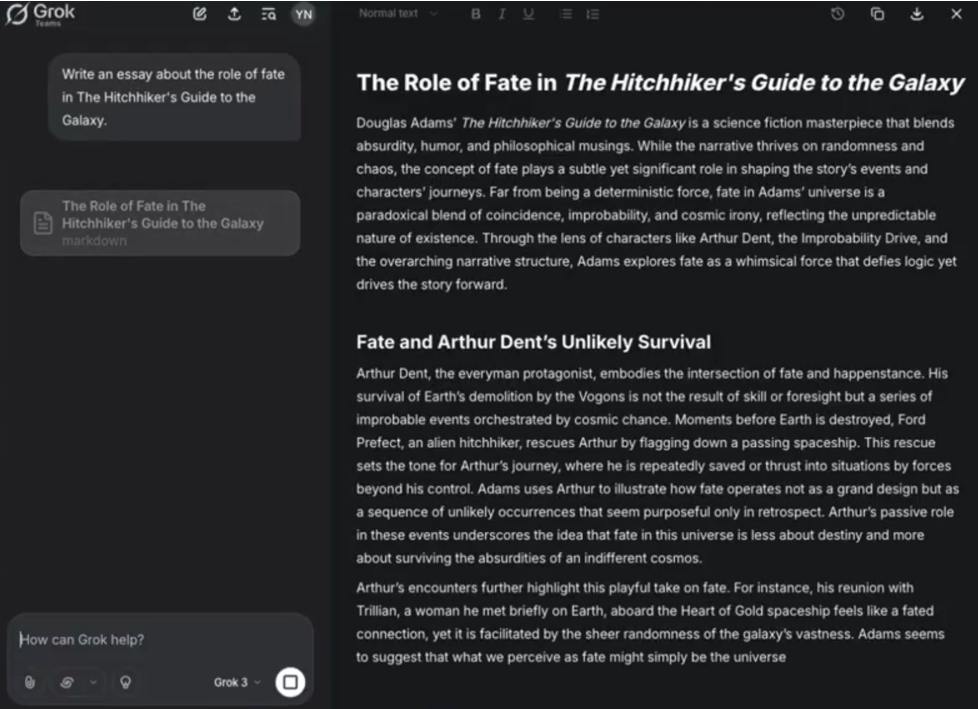Click the share upload icon
Image resolution: width=978 pixels, height=709 pixels.
point(234,15)
